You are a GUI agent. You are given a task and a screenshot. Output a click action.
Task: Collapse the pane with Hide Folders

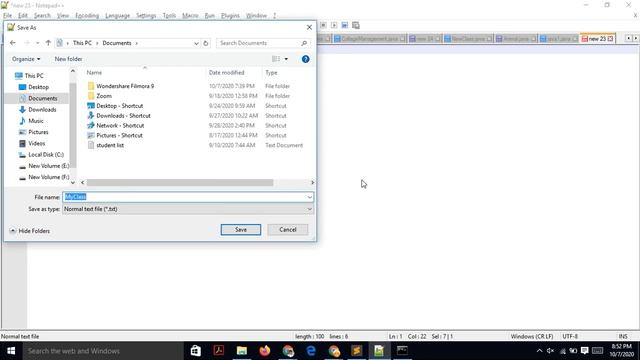pos(30,231)
